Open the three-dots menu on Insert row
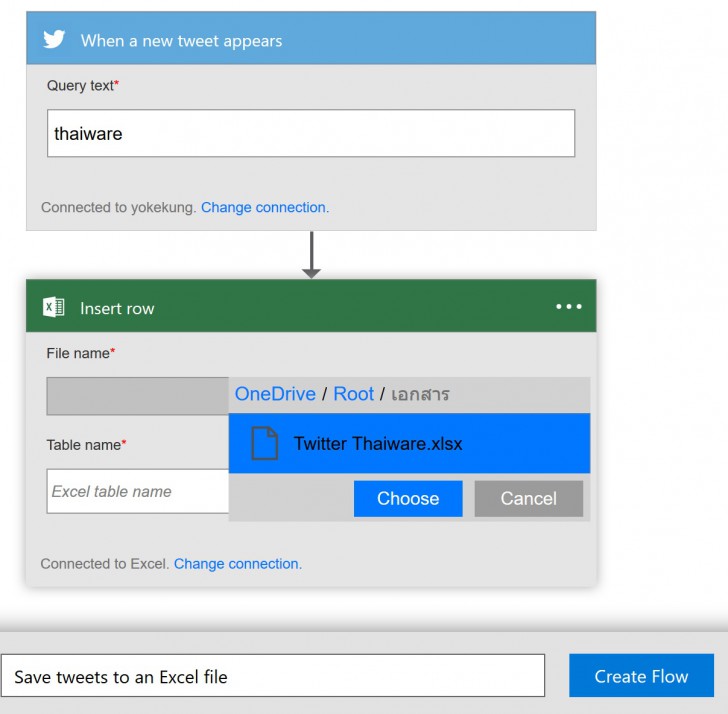Screen dimensions: 728x714 [x=569, y=306]
